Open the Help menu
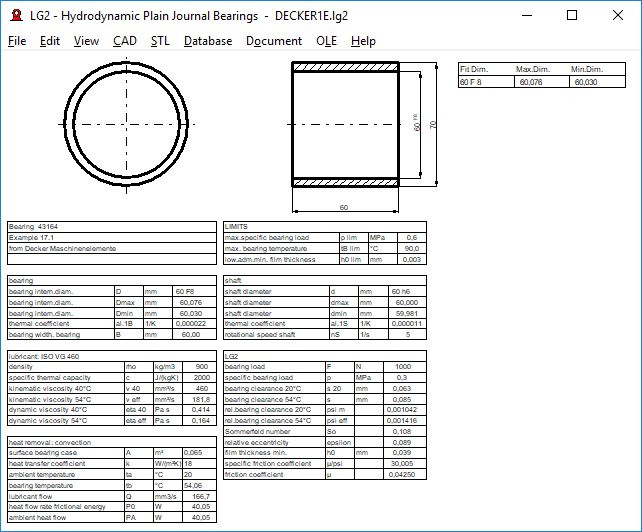 click(363, 41)
